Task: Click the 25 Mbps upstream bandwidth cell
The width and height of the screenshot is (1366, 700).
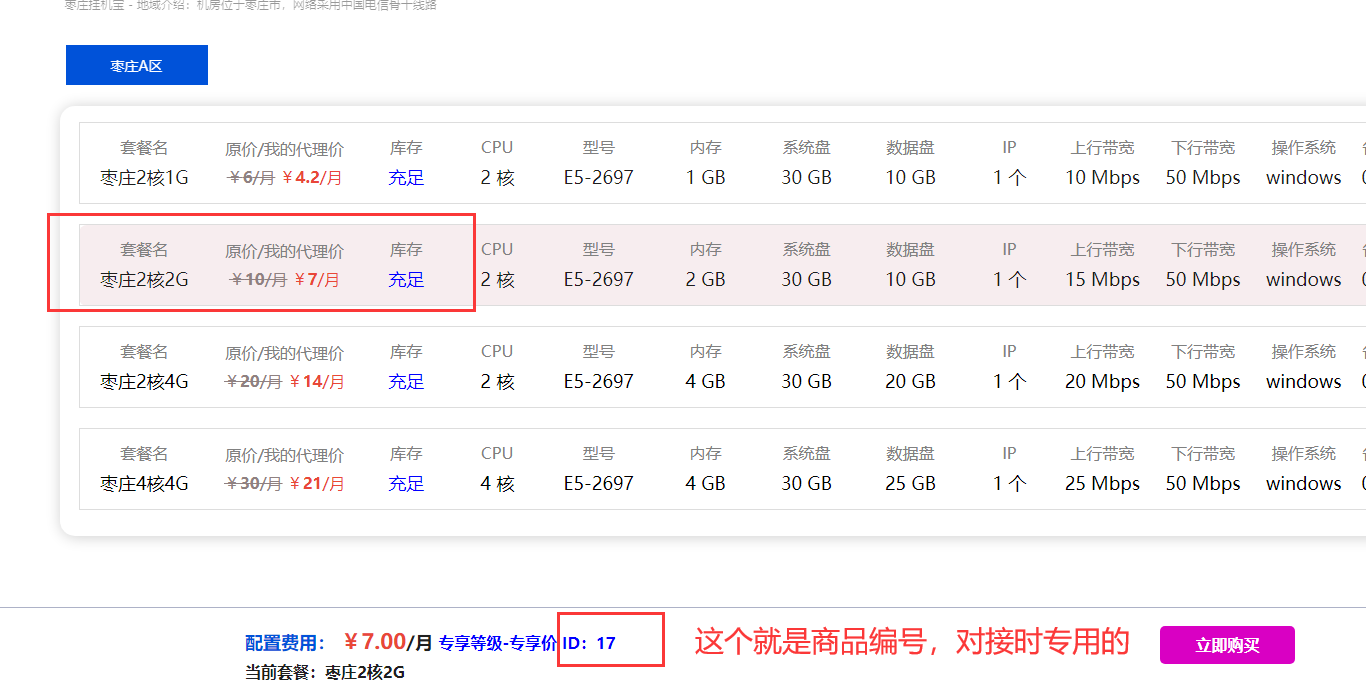Action: pyautogui.click(x=1102, y=484)
